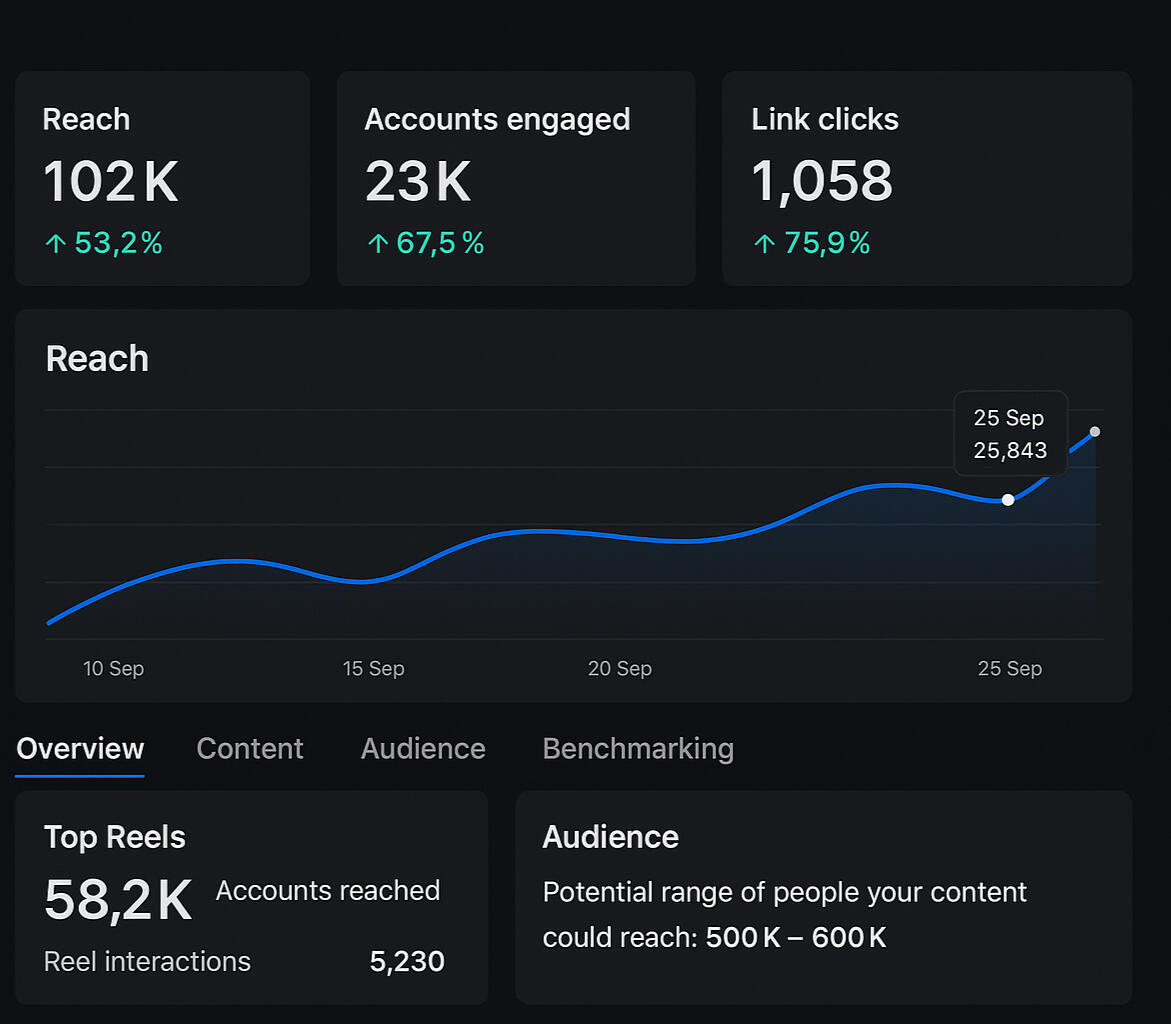Screen dimensions: 1171x1024
Task: Open the Content tab
Action: click(x=250, y=749)
